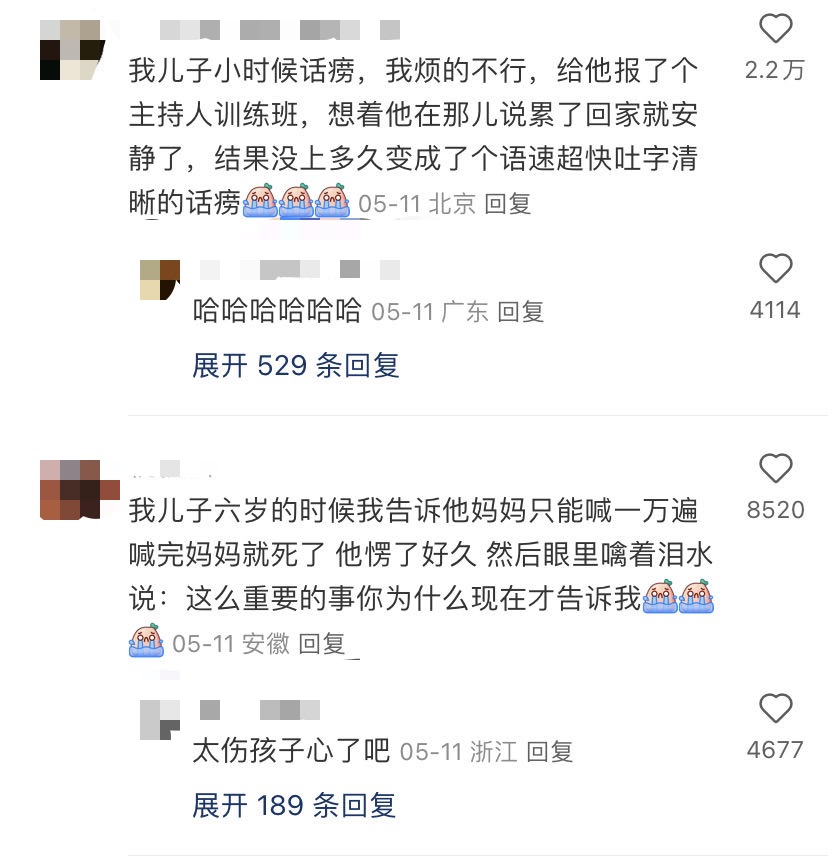Open avatar of the 哈哈哈哈哈哈 replier
Viewport: 828px width, 857px height.
(x=160, y=280)
